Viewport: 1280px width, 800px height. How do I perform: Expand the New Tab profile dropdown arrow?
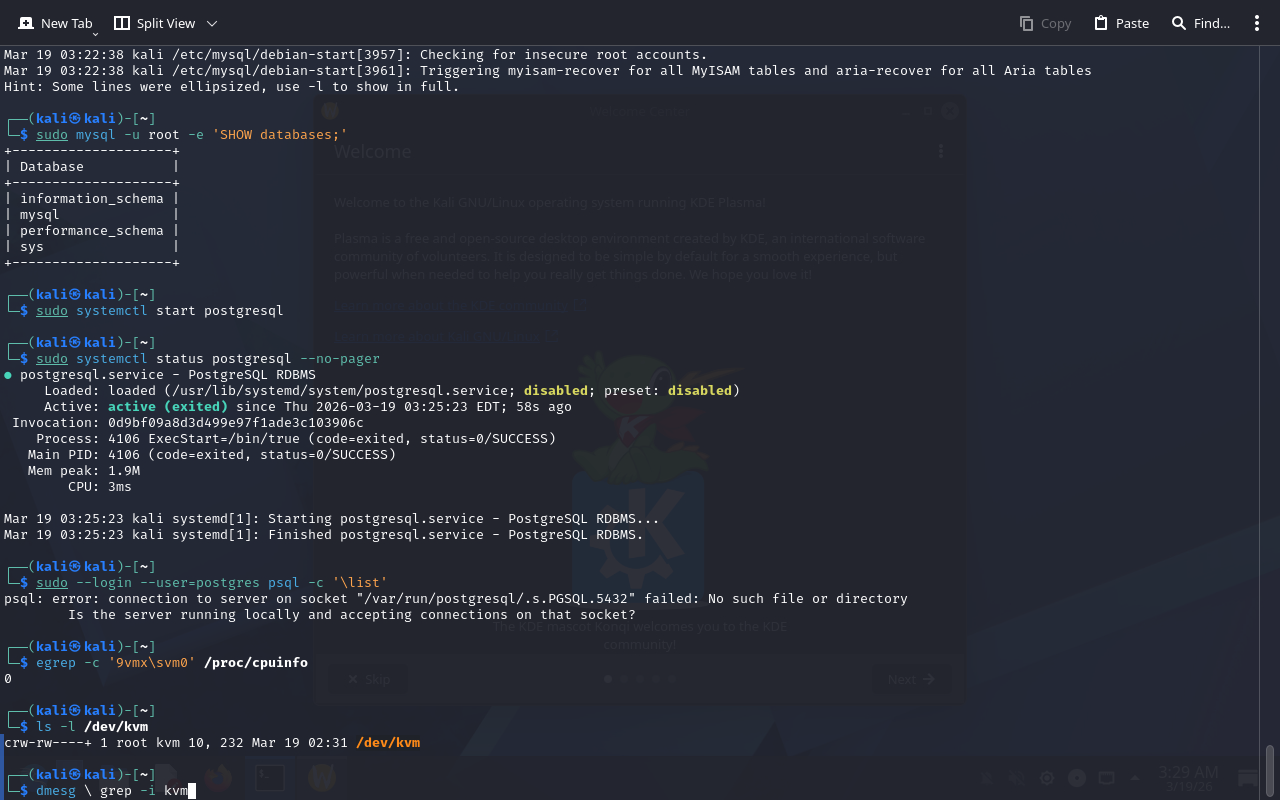click(96, 35)
